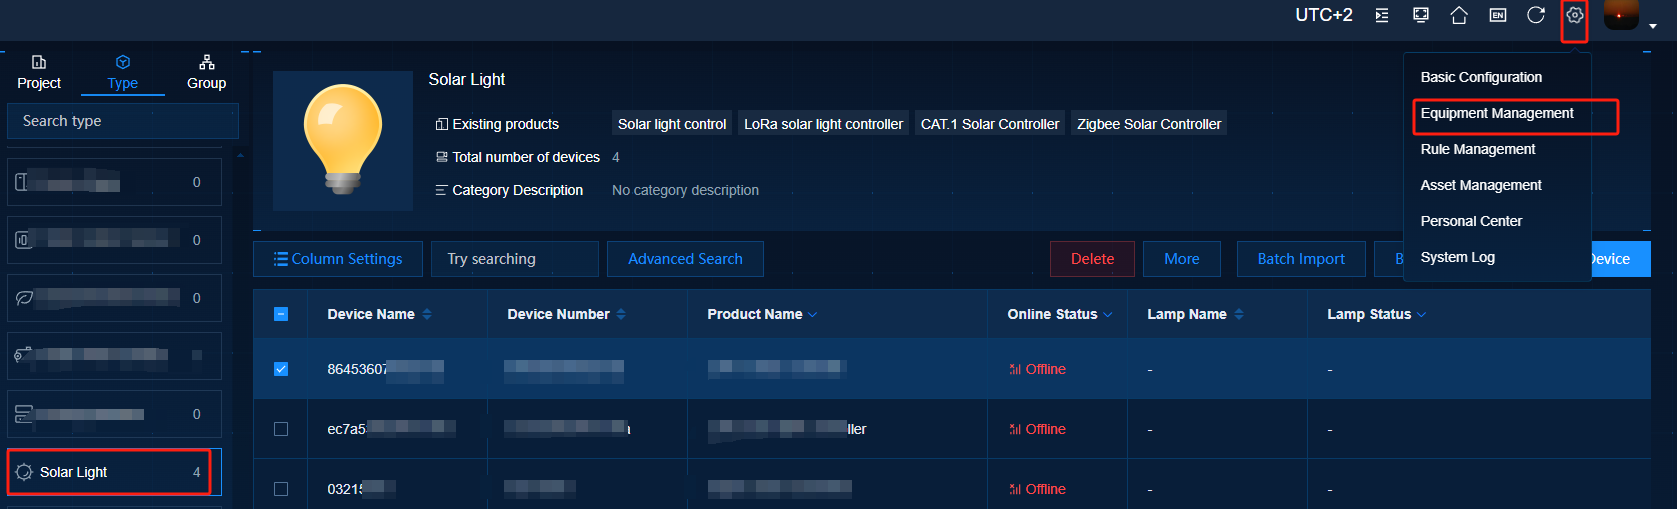Open the user avatar dropdown arrow
The image size is (1677, 509).
coord(1653,26)
